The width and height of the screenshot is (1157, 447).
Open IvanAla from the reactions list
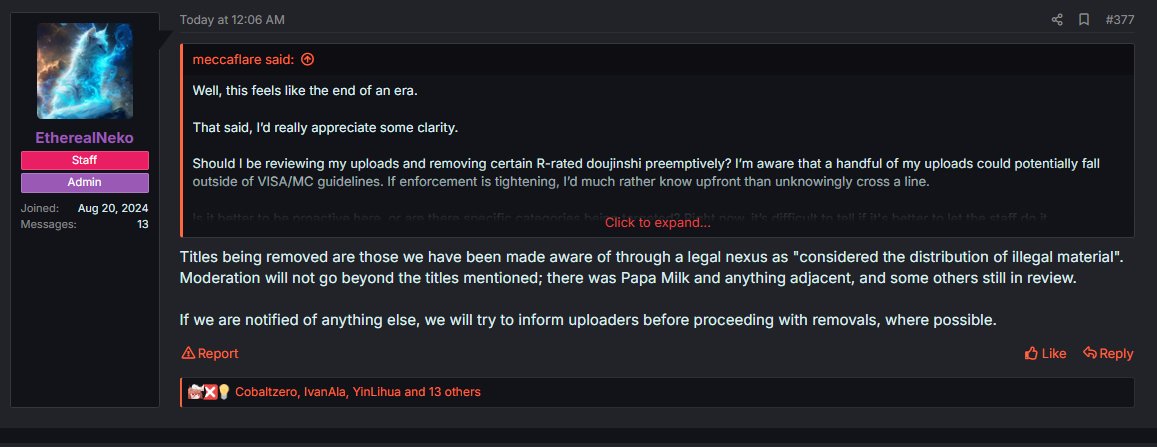pyautogui.click(x=323, y=392)
